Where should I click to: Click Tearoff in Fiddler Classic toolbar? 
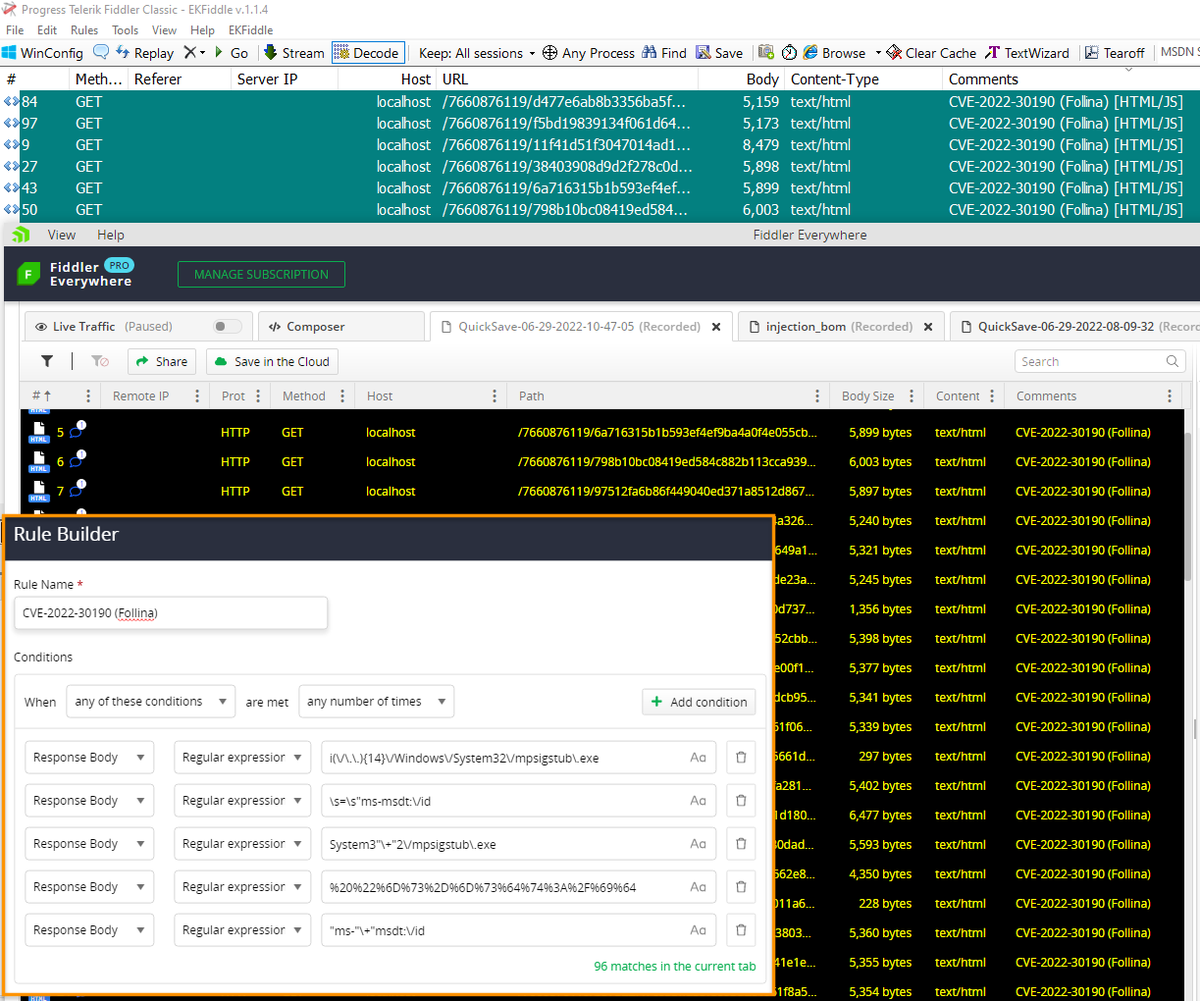click(1115, 53)
